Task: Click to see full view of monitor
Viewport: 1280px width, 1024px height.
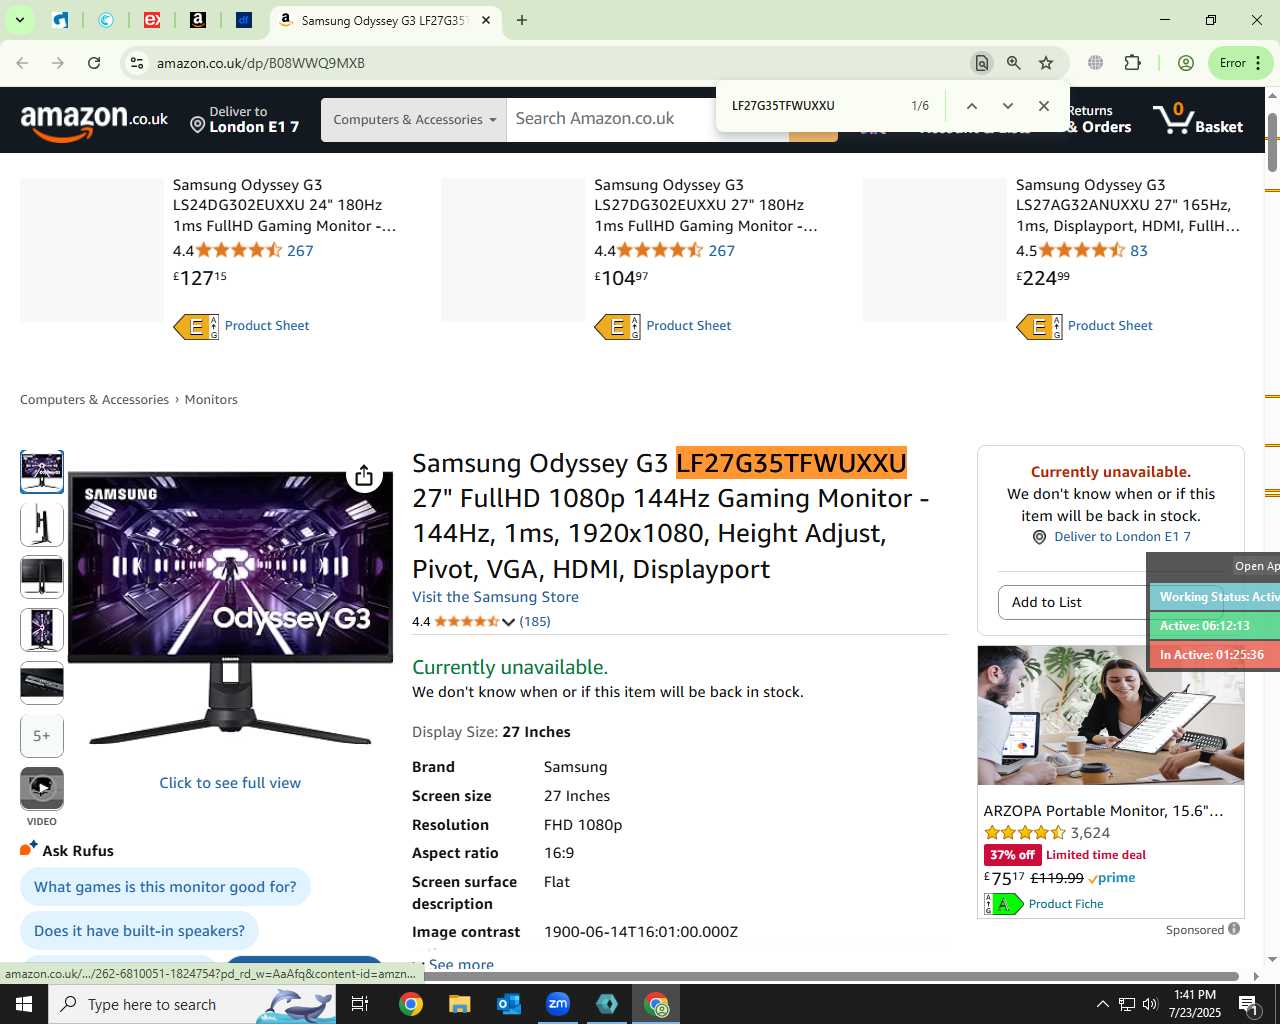Action: click(x=230, y=783)
